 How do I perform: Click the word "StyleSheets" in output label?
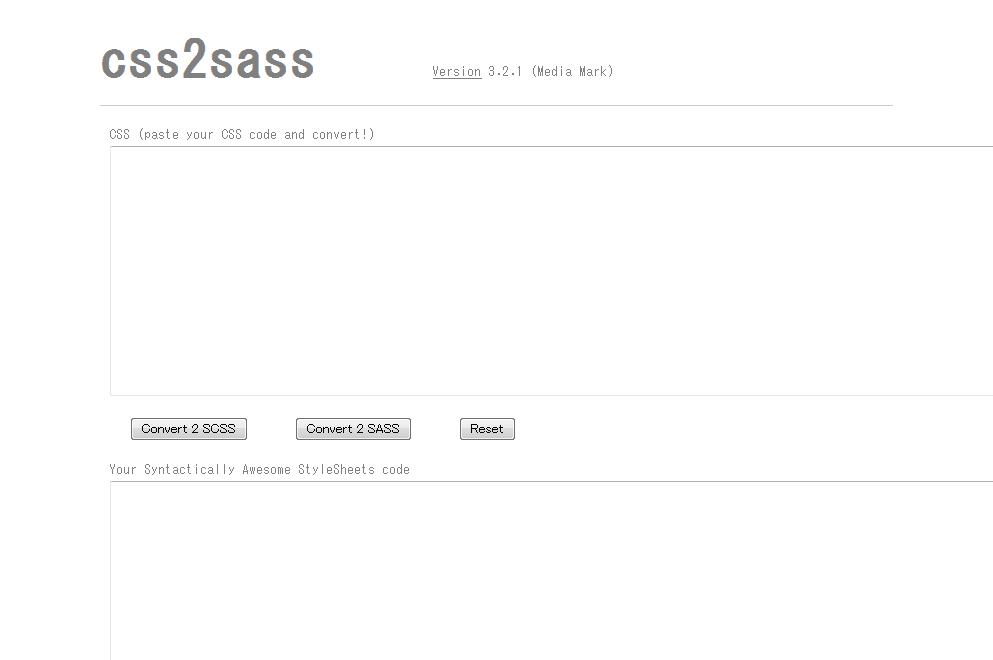coord(336,469)
